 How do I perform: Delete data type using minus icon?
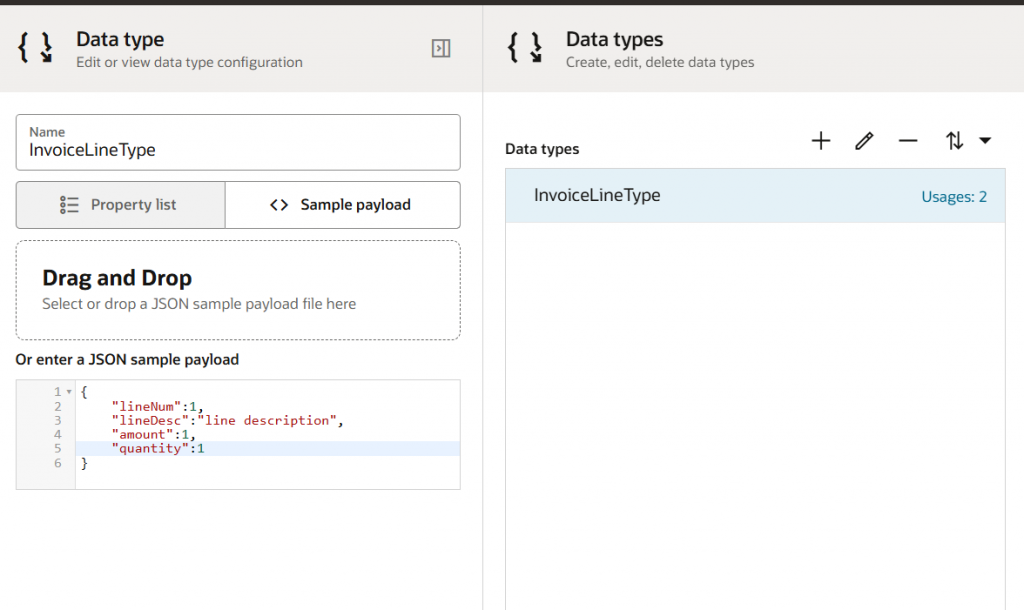click(907, 141)
